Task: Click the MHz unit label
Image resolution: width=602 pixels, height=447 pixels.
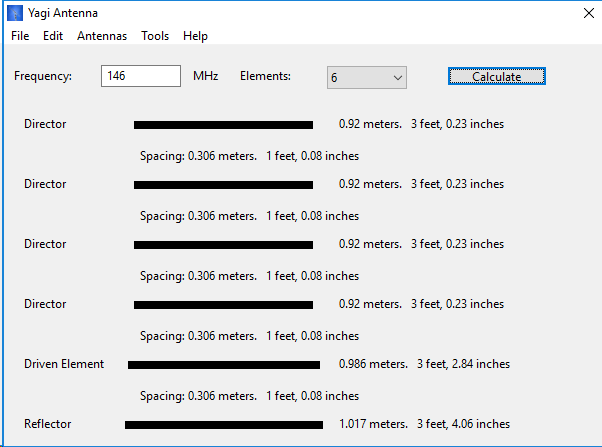Action: coord(205,76)
